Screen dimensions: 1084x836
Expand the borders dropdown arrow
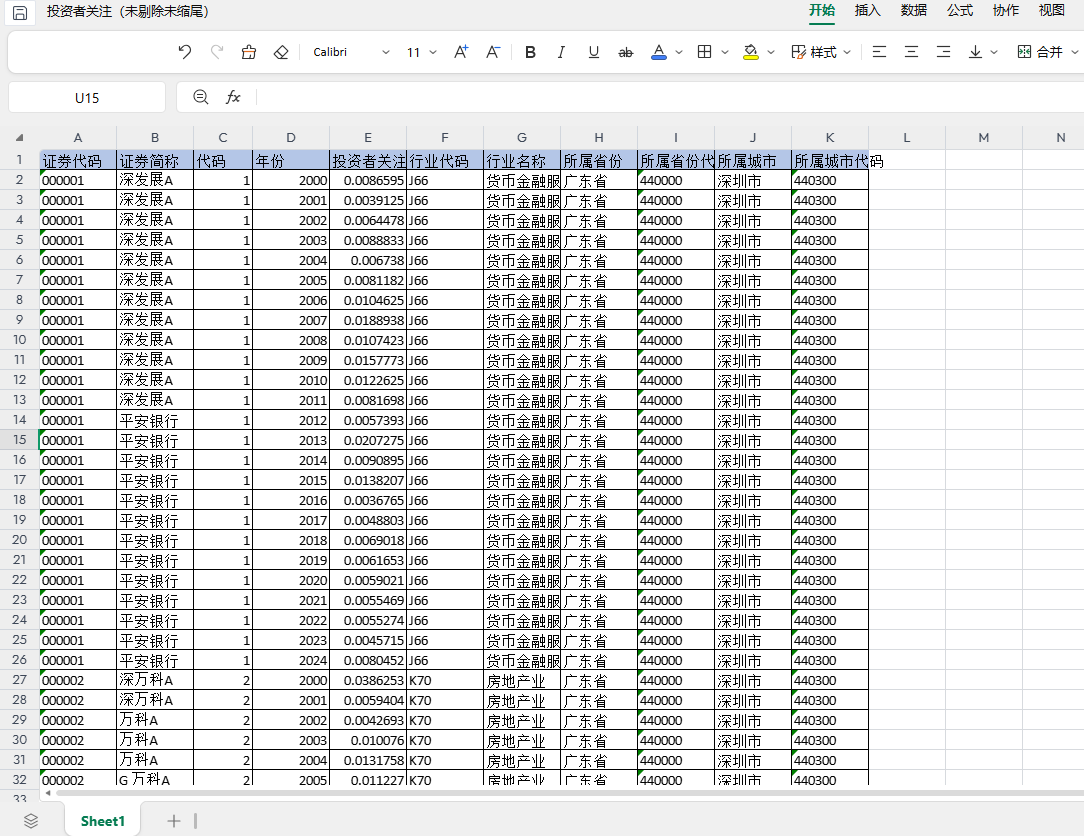click(726, 52)
